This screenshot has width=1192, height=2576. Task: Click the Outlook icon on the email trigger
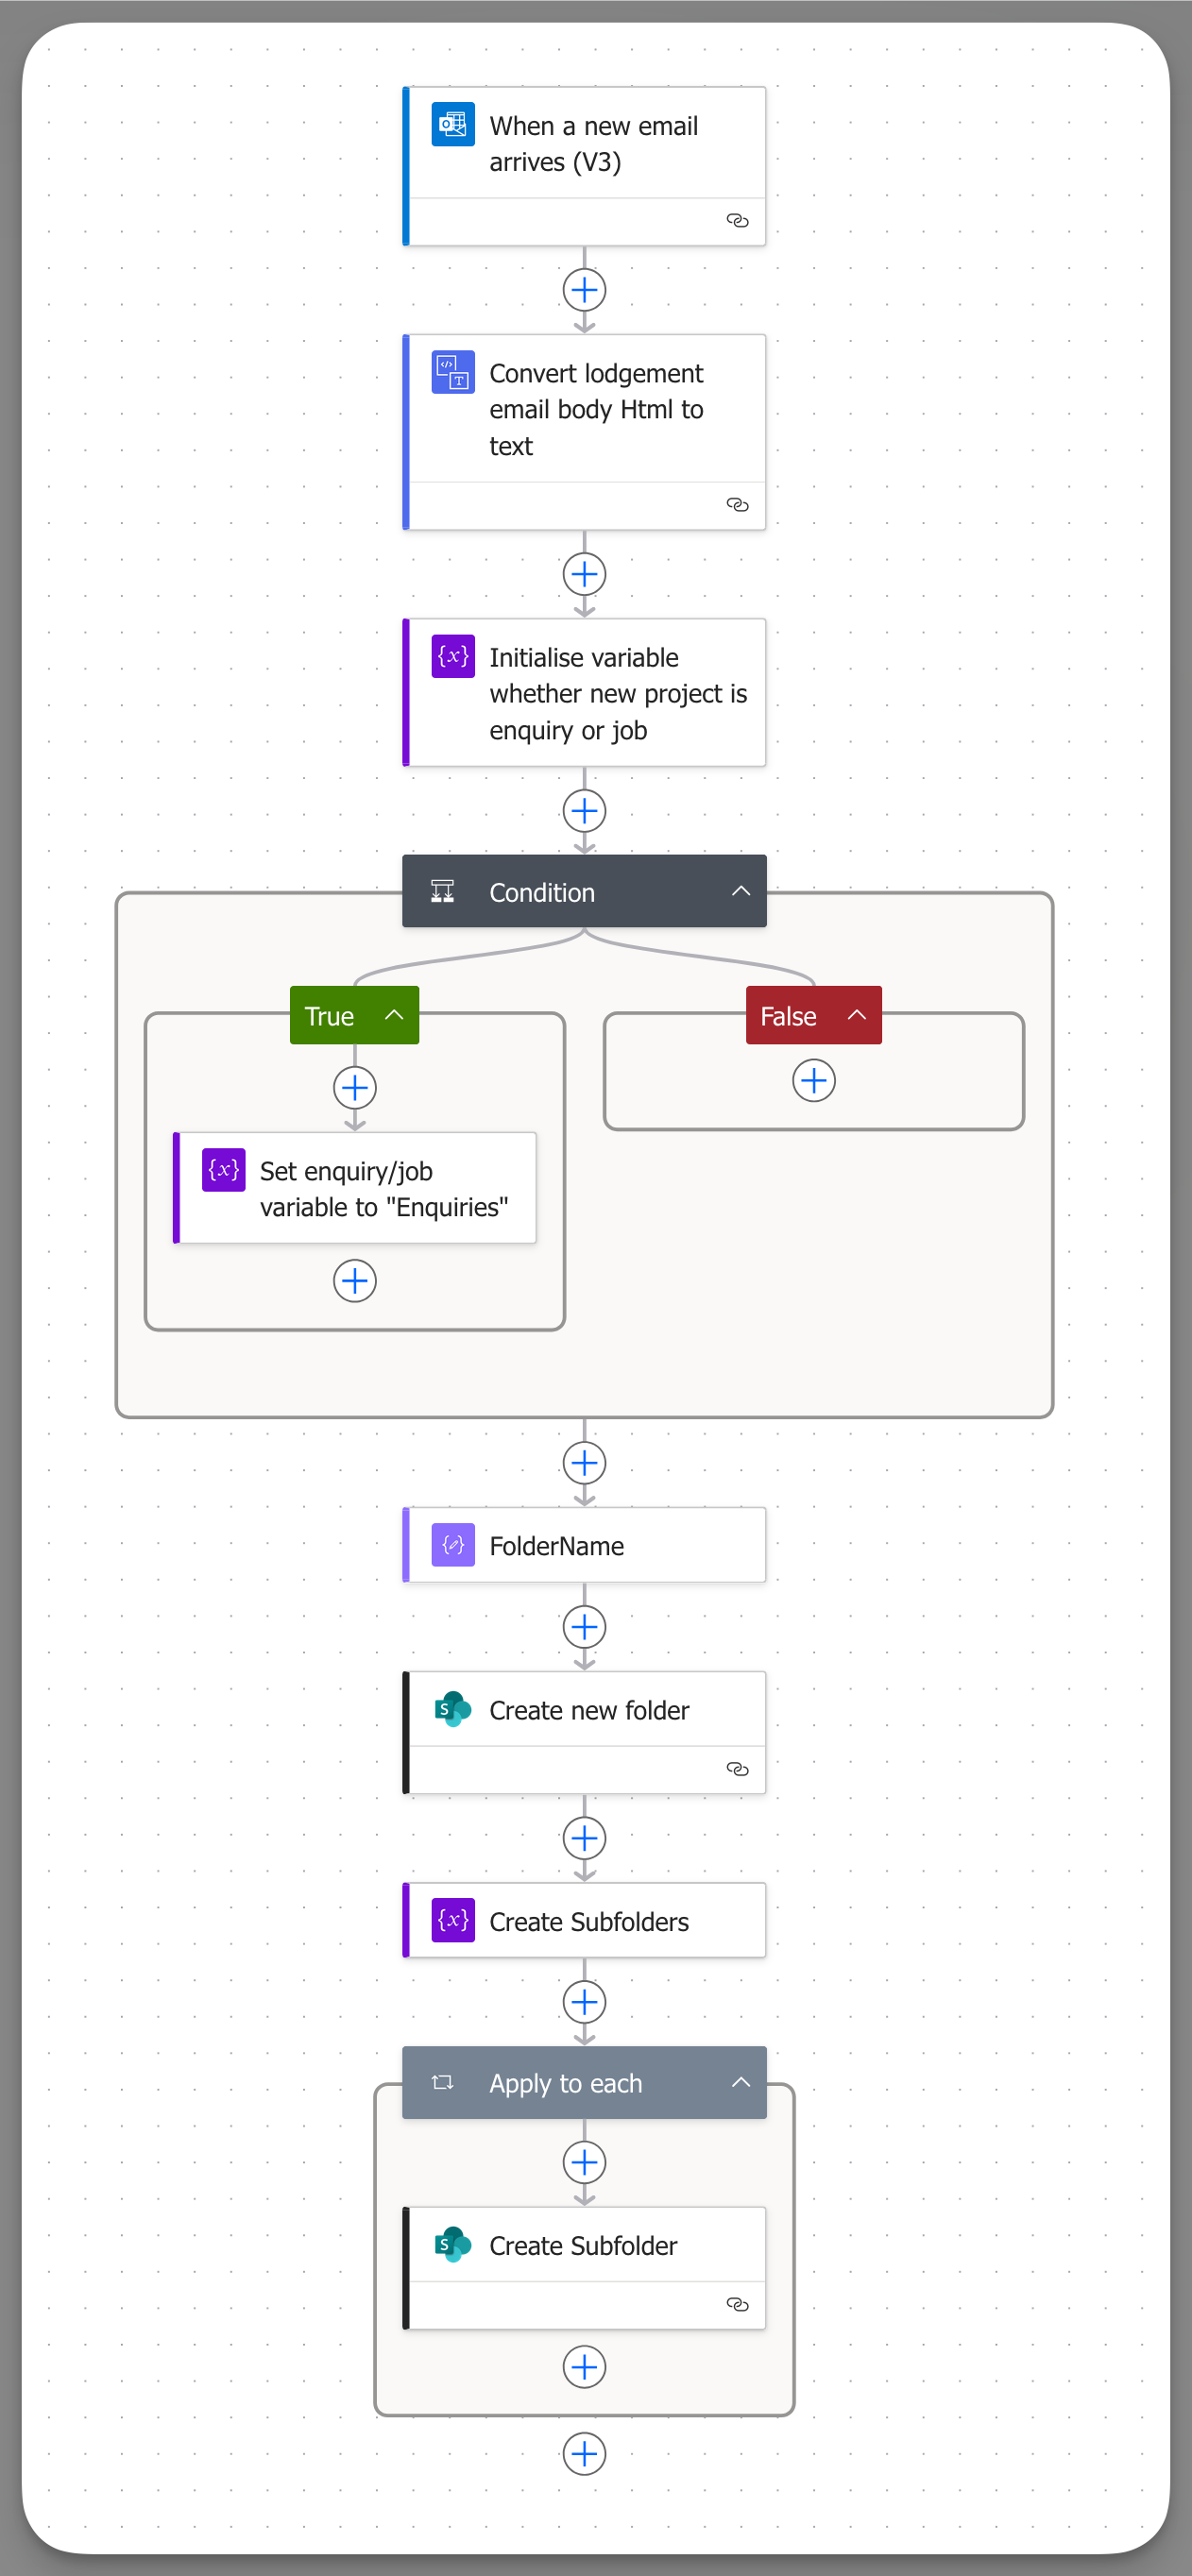coord(453,125)
